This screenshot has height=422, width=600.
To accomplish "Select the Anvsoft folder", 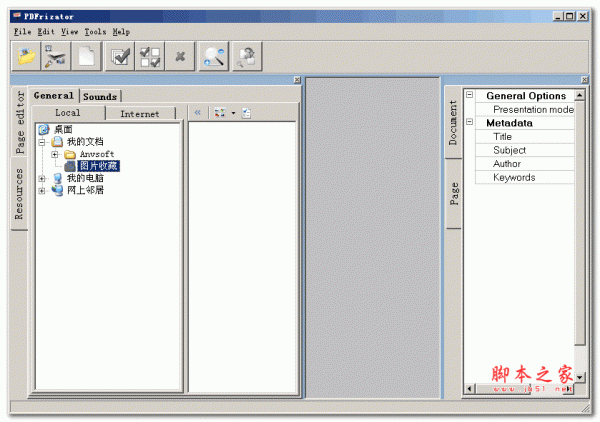I will (97, 154).
